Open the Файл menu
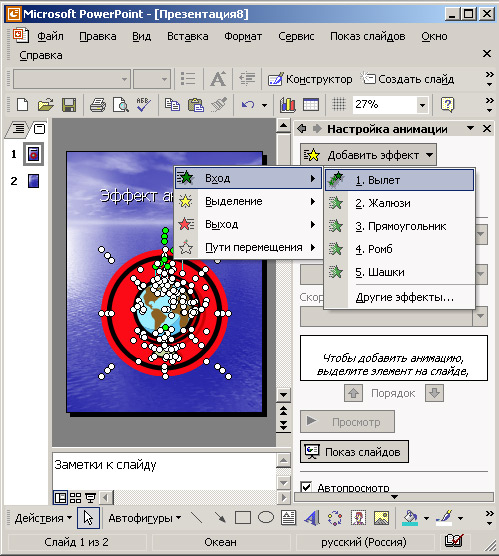Viewport: 499px width, 556px height. 50,36
